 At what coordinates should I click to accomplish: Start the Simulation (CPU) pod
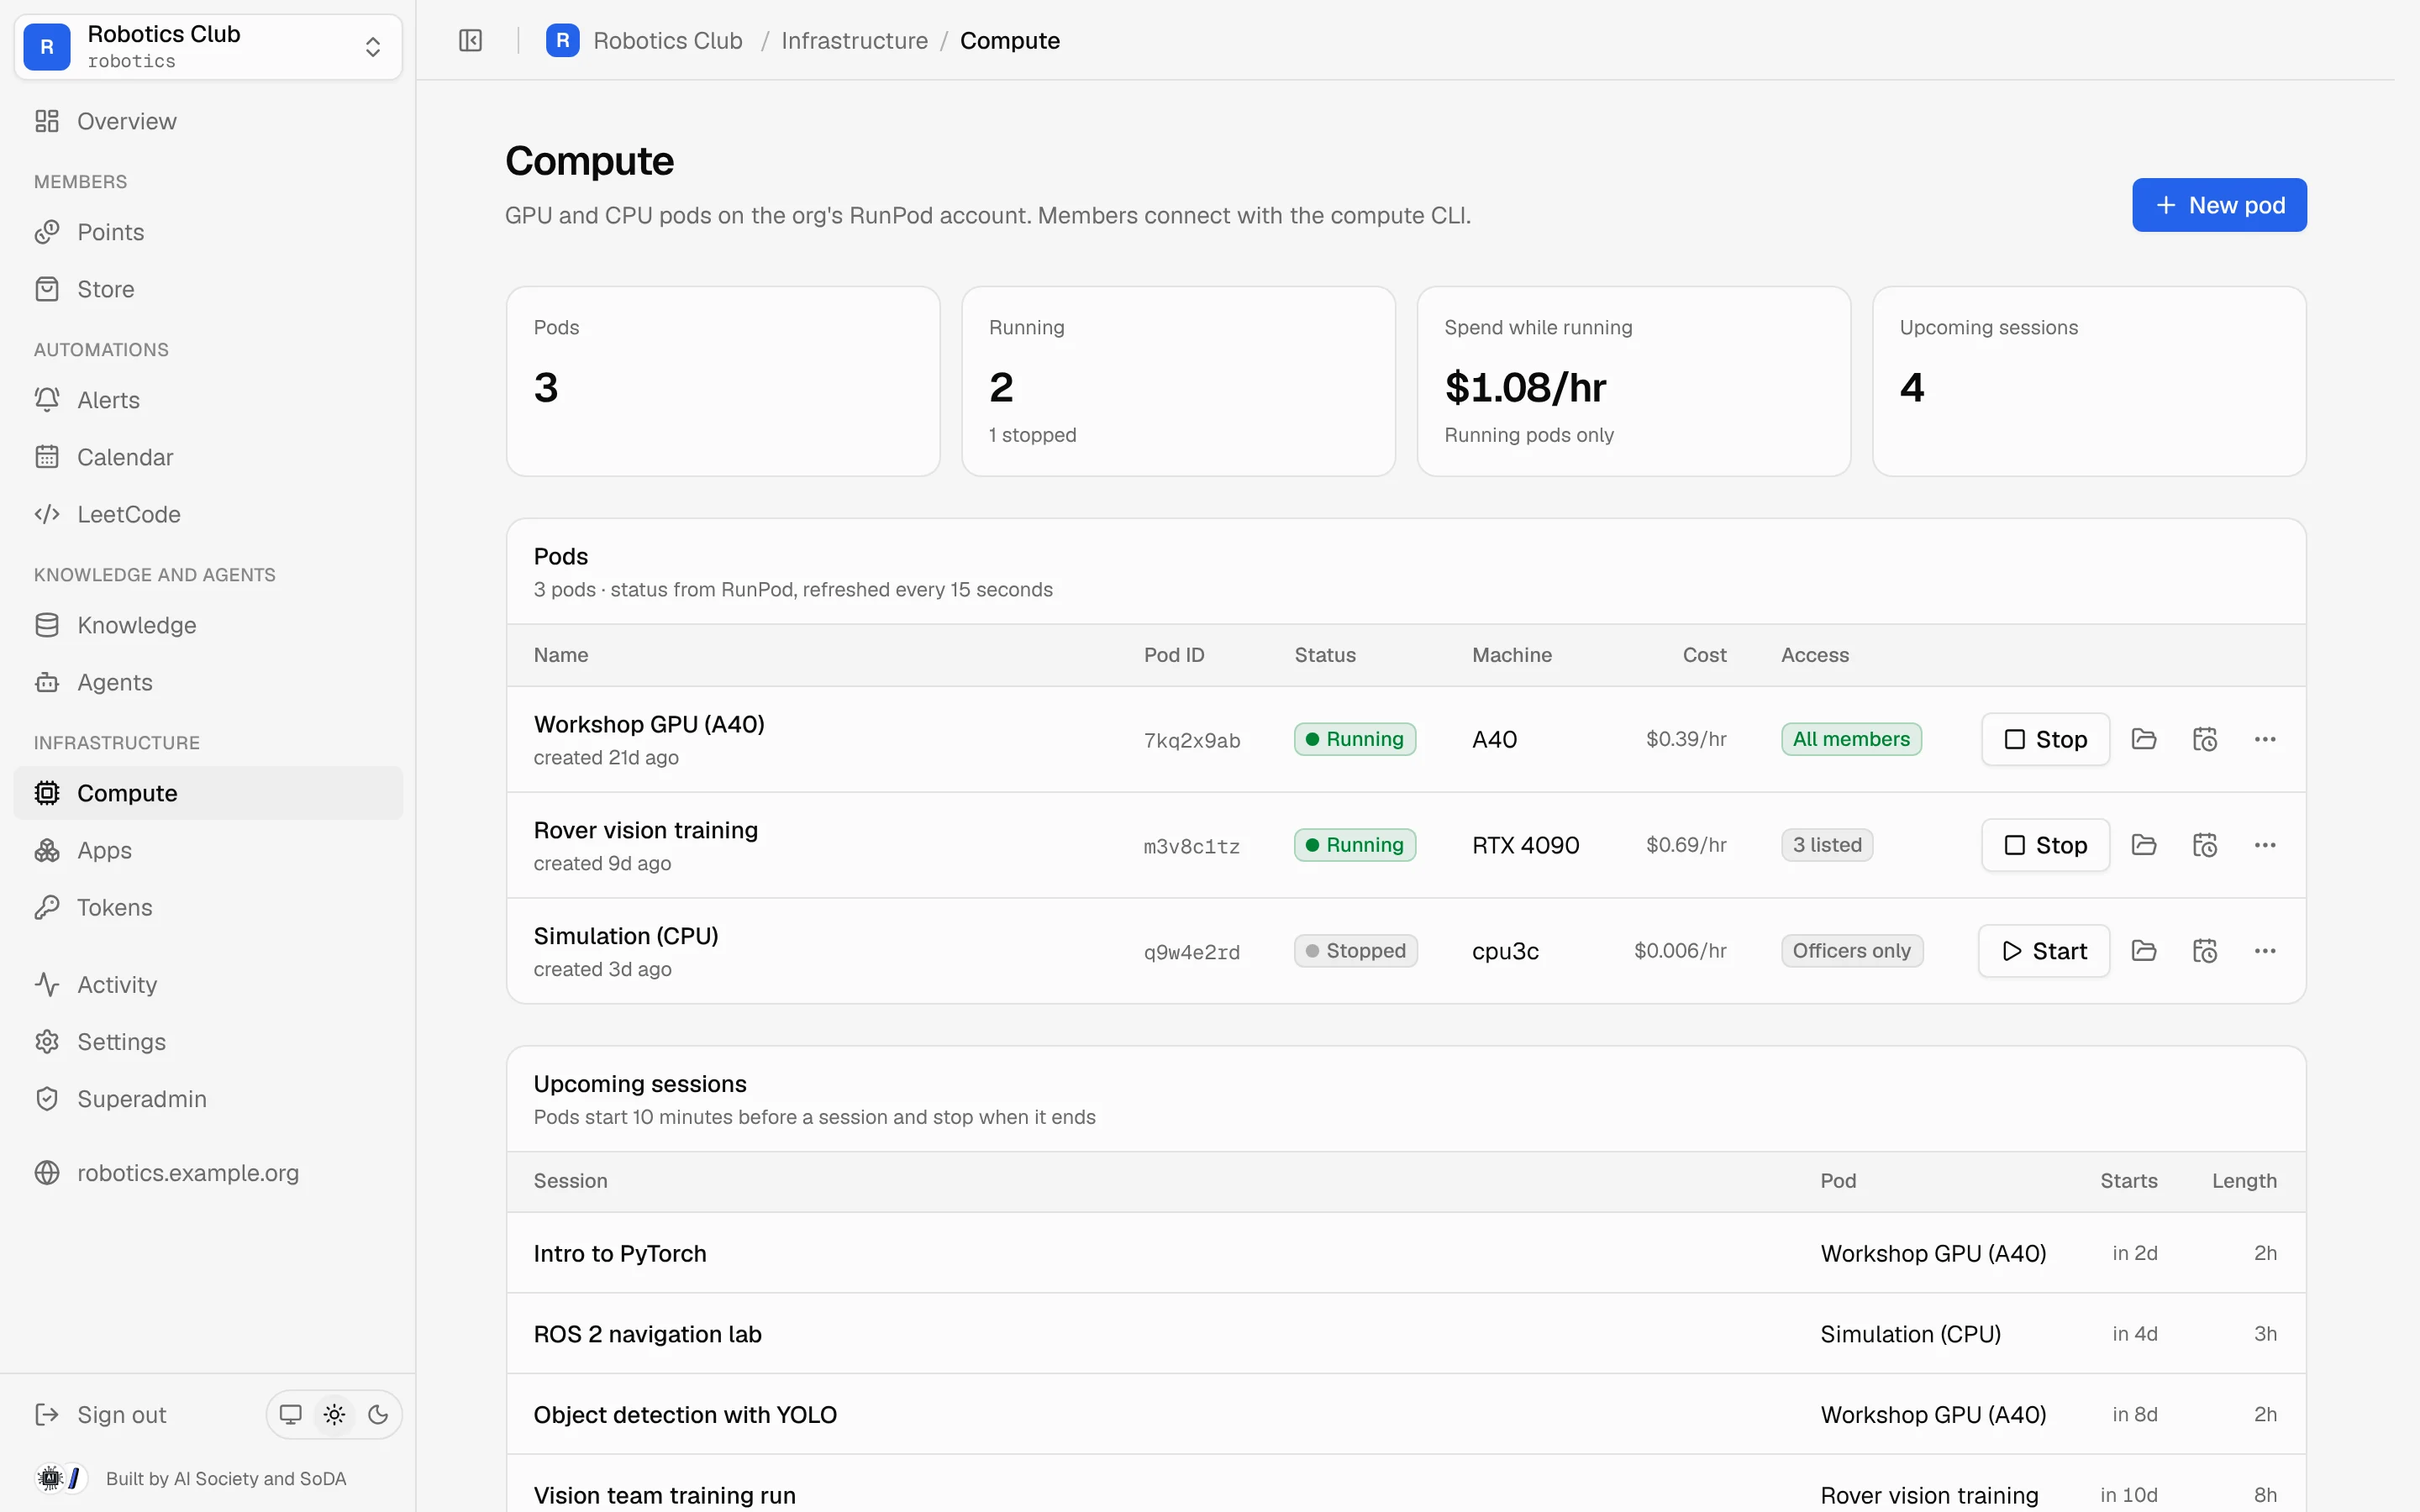[x=2044, y=951]
